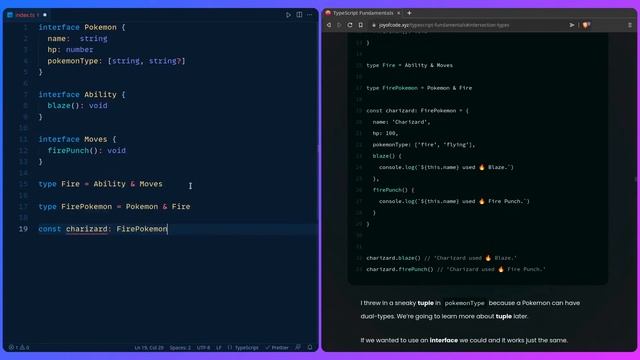Click the send icon in the address bar
Screen dimensions: 640x360
571,25
